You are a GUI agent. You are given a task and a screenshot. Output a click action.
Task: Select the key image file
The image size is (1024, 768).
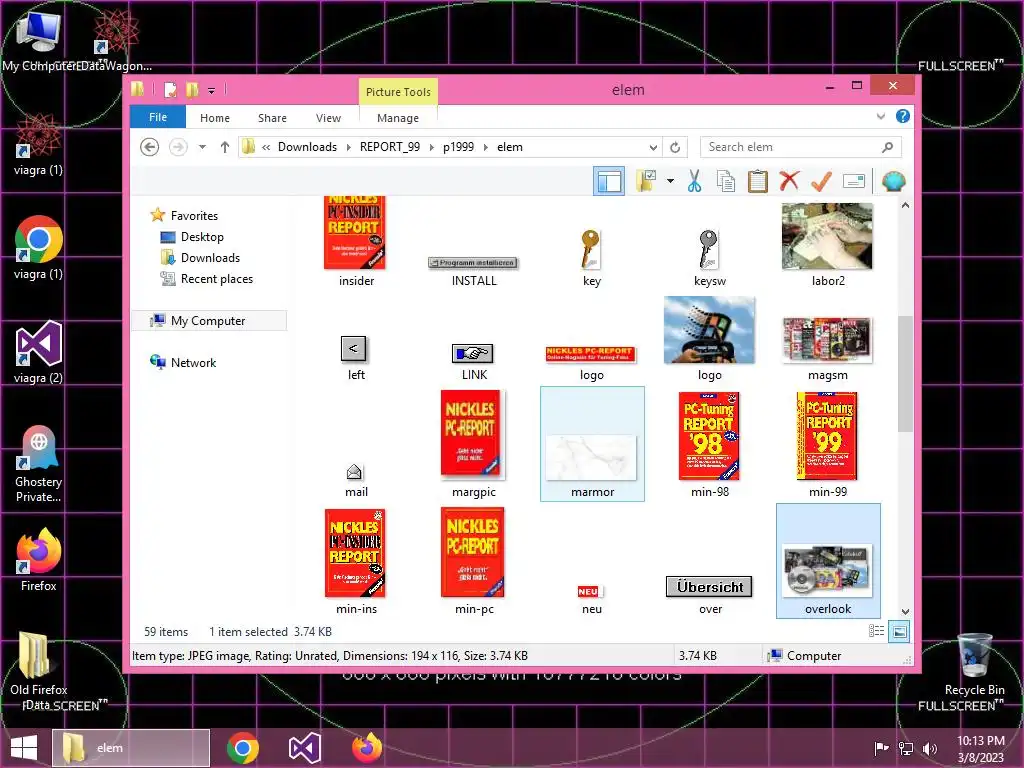coord(591,257)
